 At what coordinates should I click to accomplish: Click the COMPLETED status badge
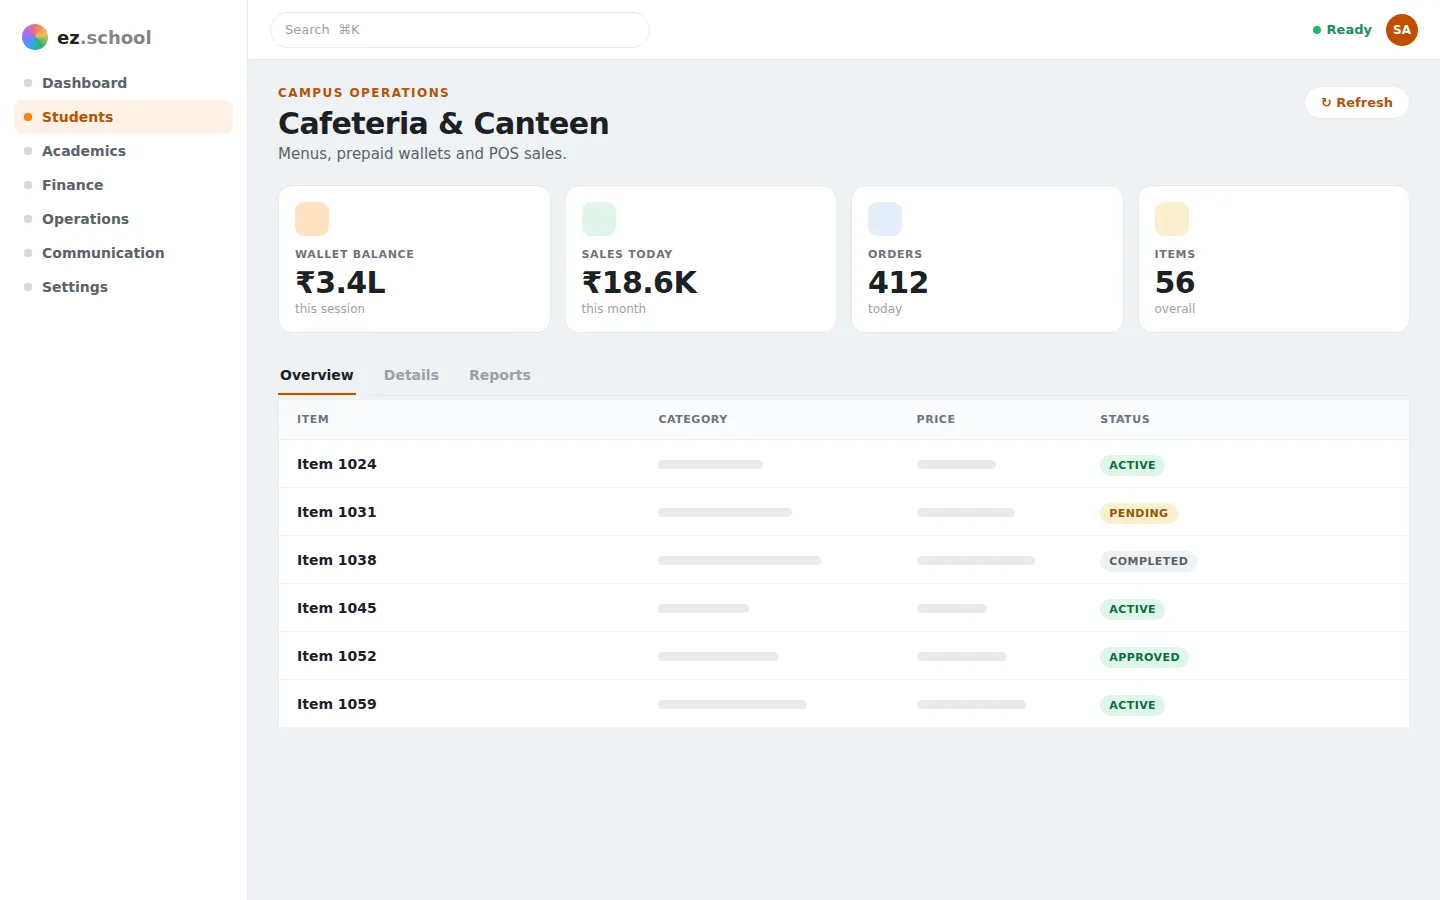click(1148, 561)
